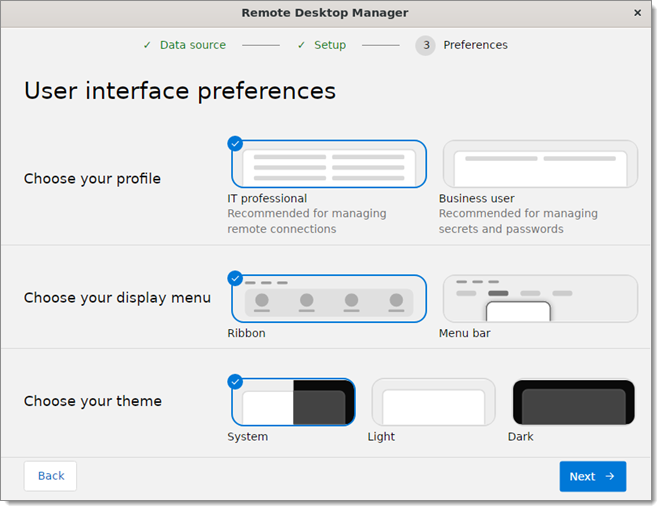Jump to the Data source step

click(193, 45)
